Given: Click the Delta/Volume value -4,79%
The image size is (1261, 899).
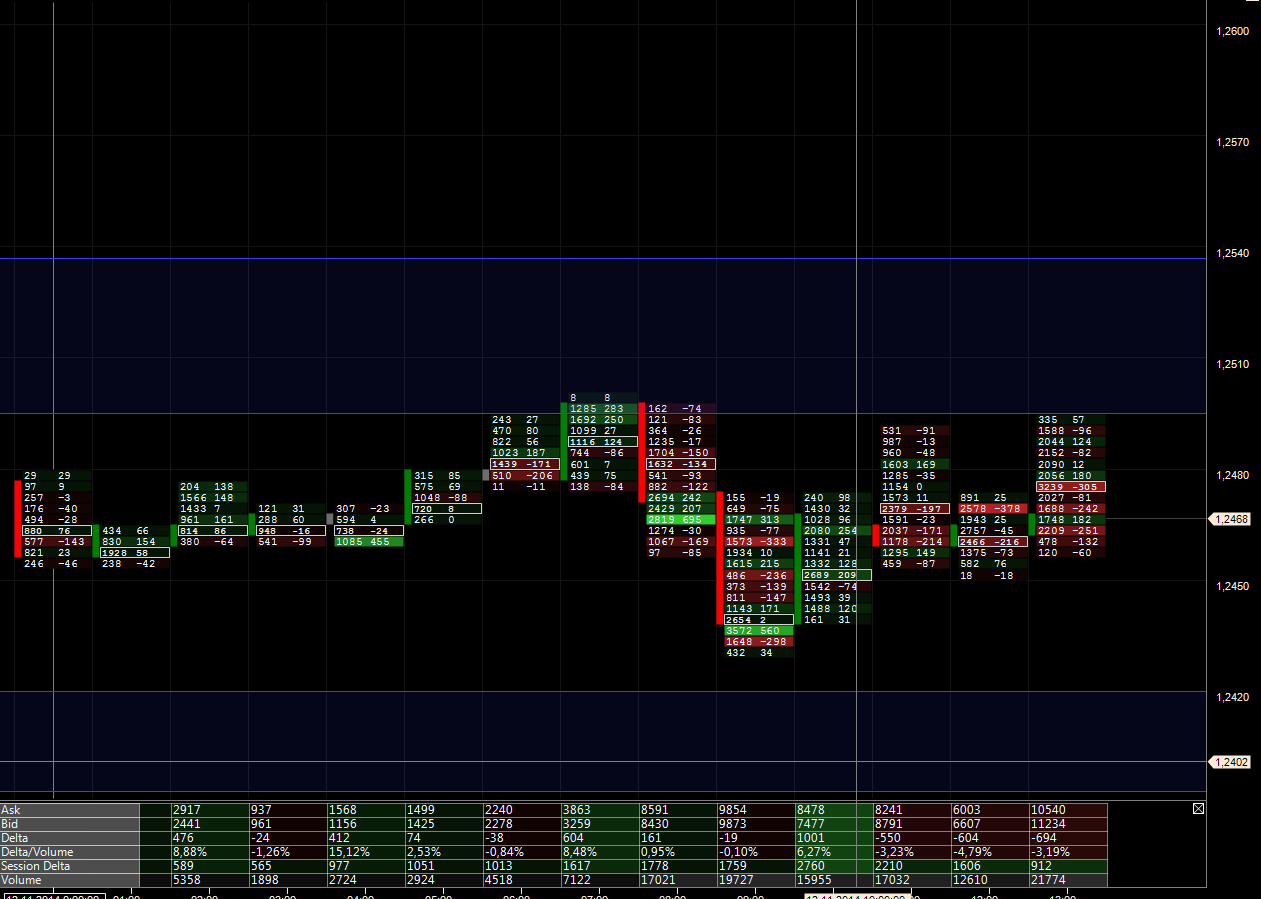Looking at the screenshot, I should coord(990,852).
